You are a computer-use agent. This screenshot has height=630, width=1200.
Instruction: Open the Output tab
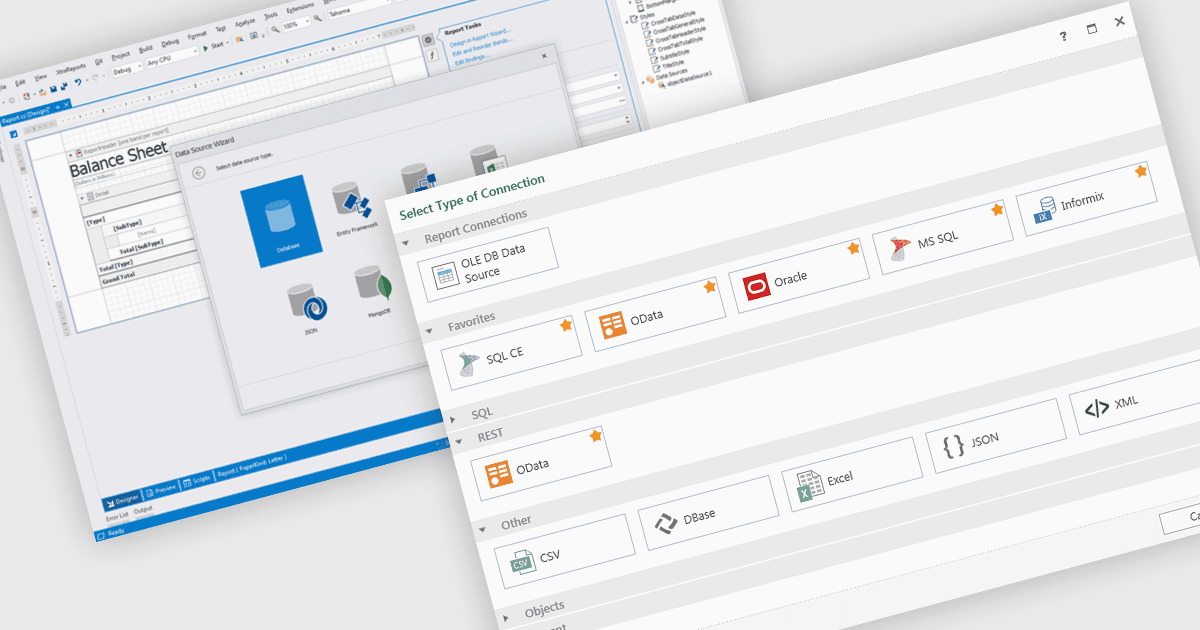(144, 509)
